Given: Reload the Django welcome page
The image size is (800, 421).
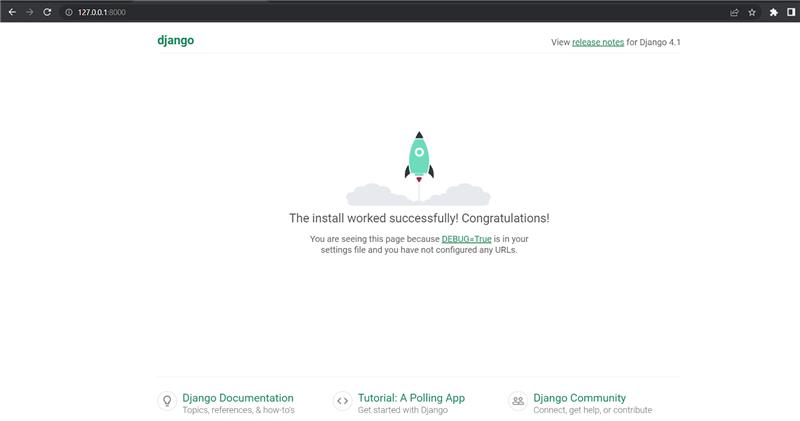Looking at the screenshot, I should click(47, 12).
